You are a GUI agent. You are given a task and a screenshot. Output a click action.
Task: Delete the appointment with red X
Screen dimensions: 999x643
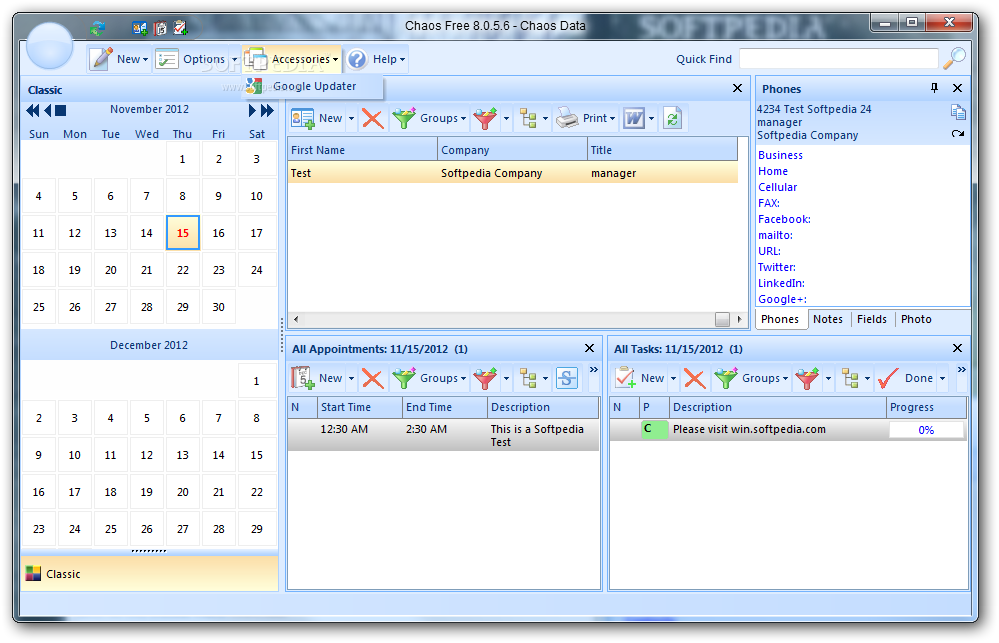click(373, 379)
